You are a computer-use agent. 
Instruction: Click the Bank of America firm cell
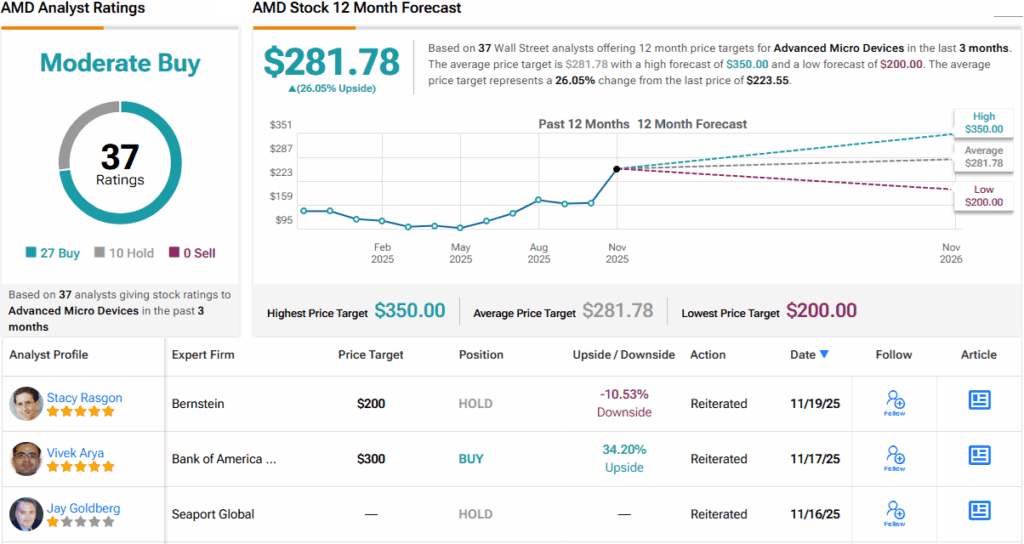tap(224, 459)
